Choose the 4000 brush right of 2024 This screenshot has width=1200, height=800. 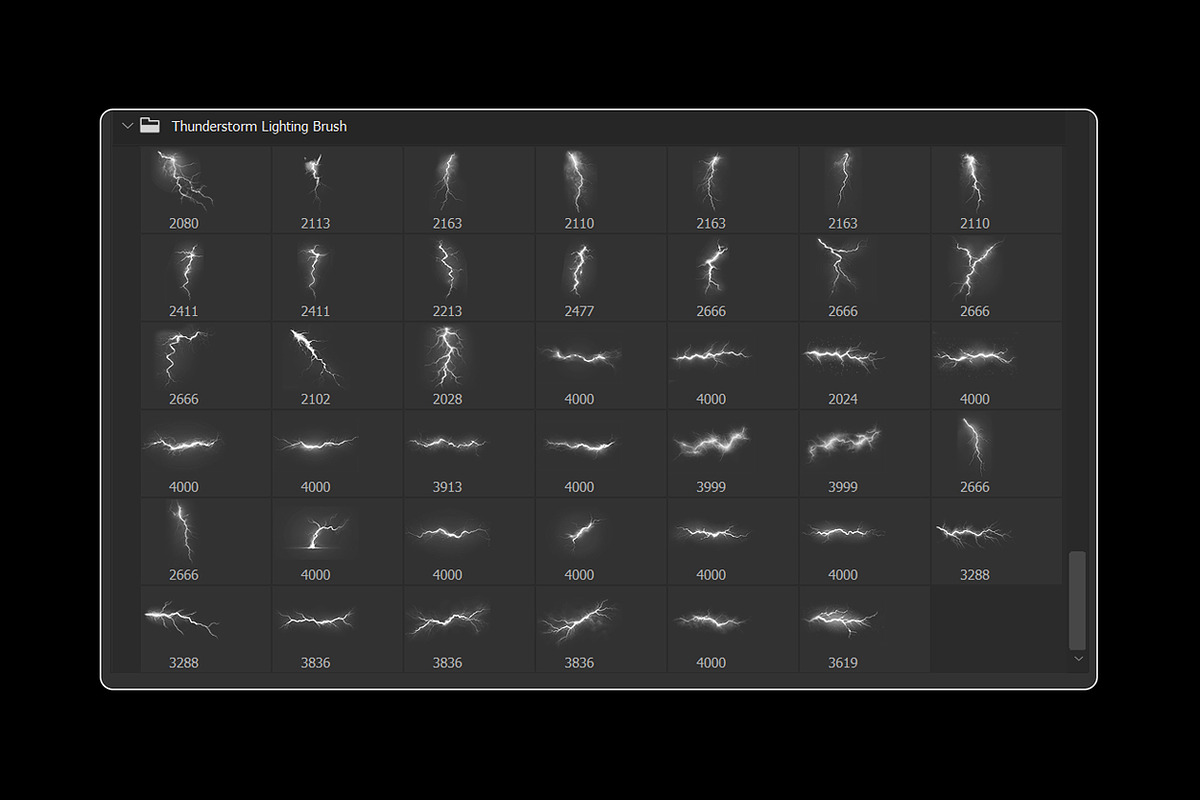coord(996,366)
